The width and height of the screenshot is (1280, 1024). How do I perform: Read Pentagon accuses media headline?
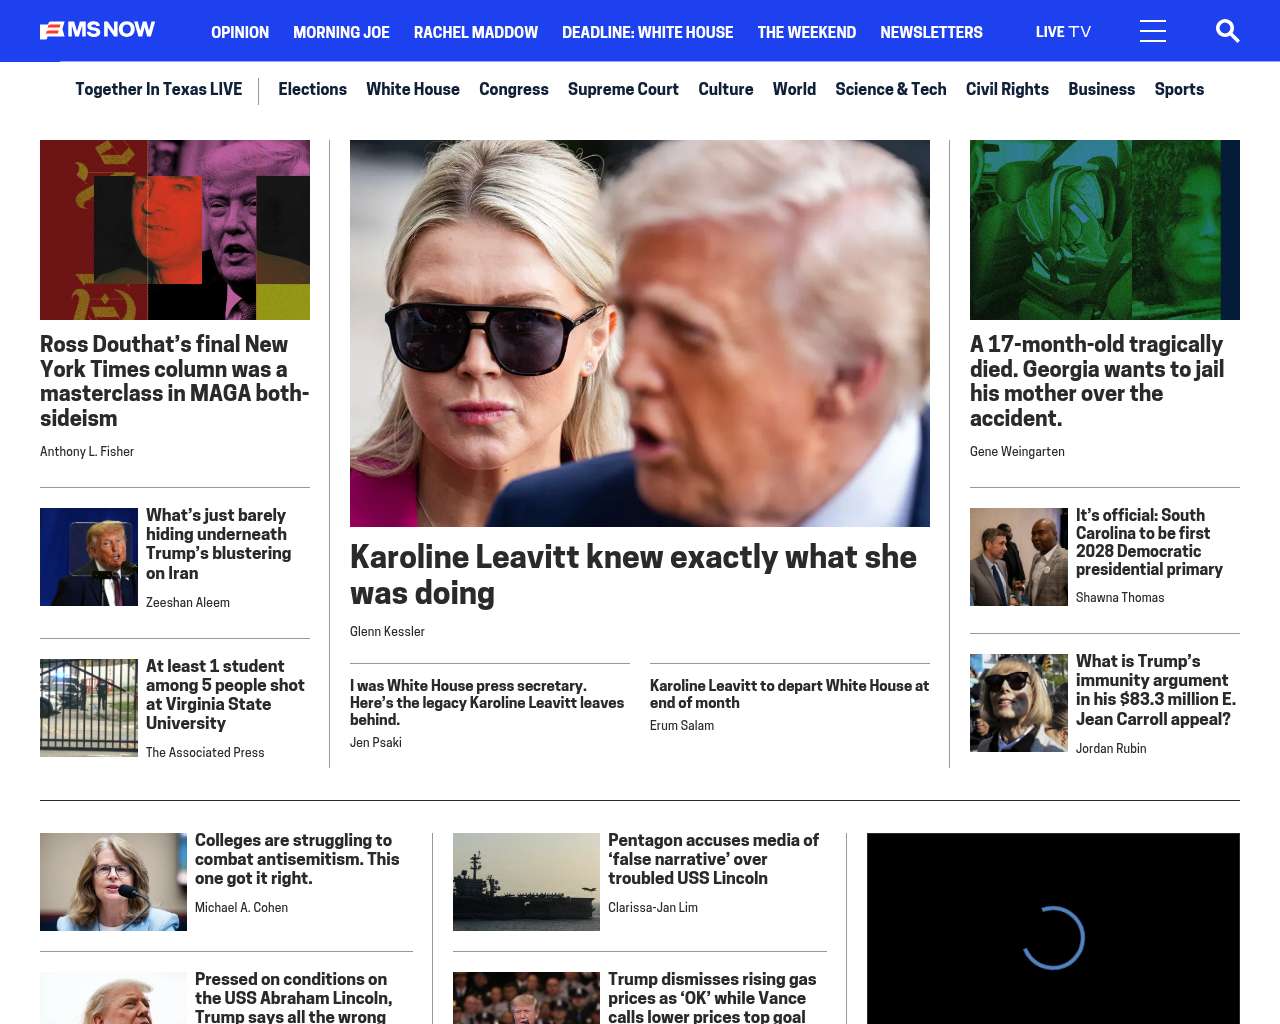713,859
